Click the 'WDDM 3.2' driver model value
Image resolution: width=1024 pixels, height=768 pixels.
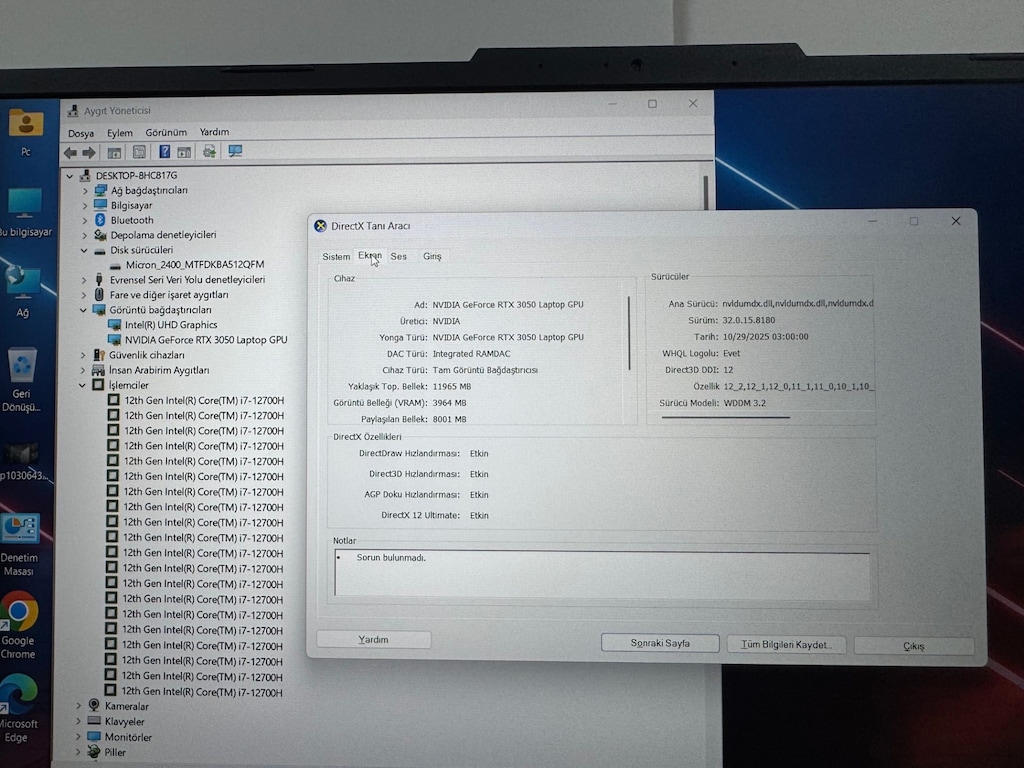click(x=744, y=403)
